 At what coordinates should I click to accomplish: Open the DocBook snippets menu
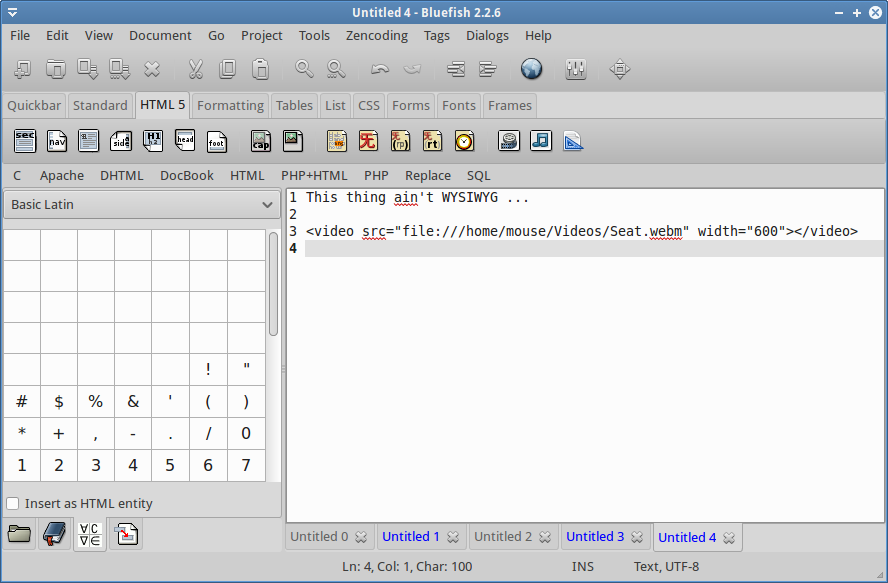(x=186, y=176)
